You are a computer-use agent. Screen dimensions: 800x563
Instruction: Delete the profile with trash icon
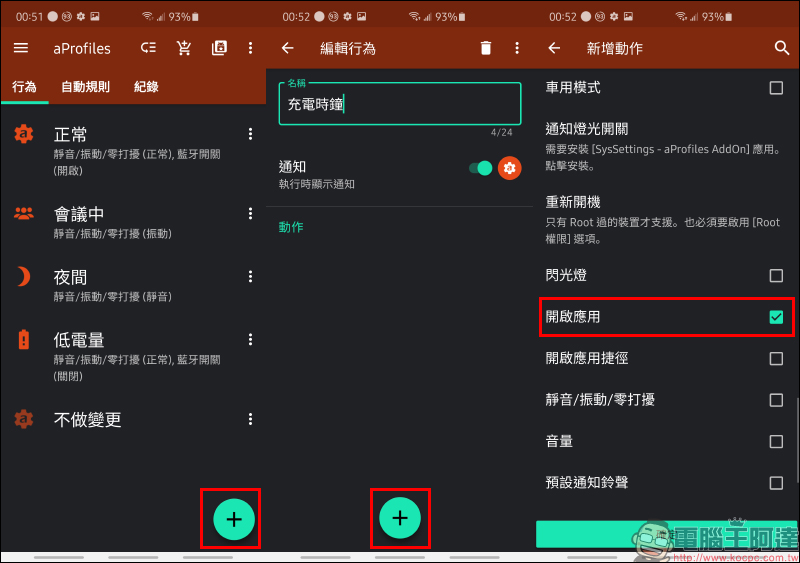point(486,48)
